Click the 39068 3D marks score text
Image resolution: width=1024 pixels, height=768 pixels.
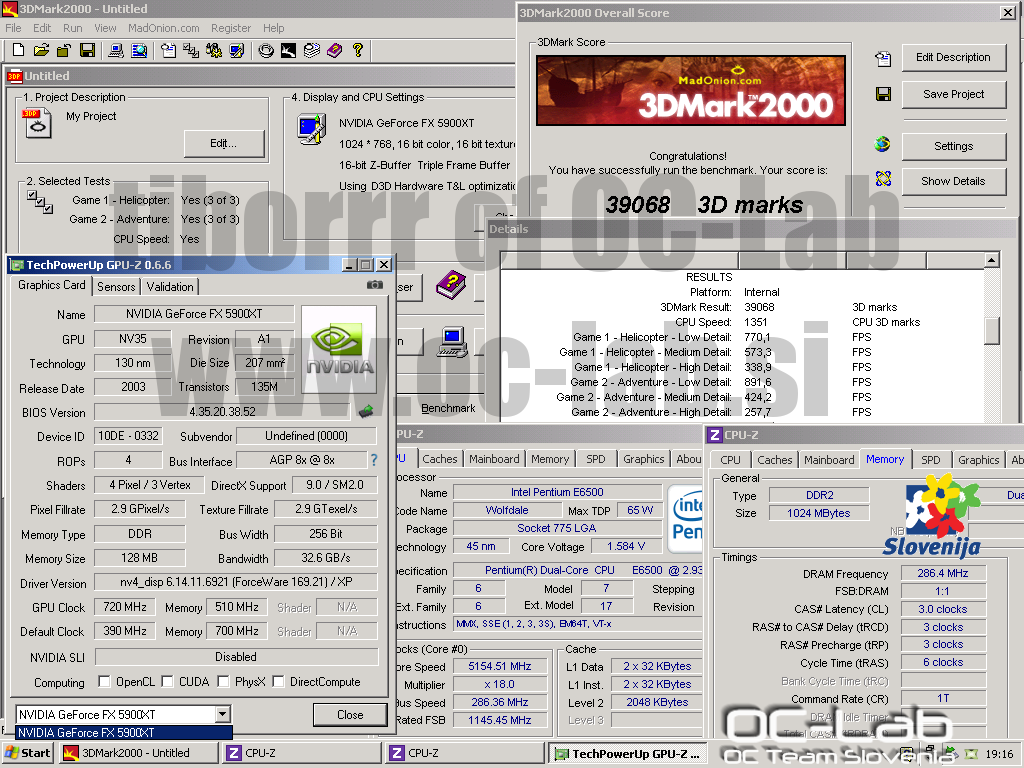pyautogui.click(x=704, y=205)
